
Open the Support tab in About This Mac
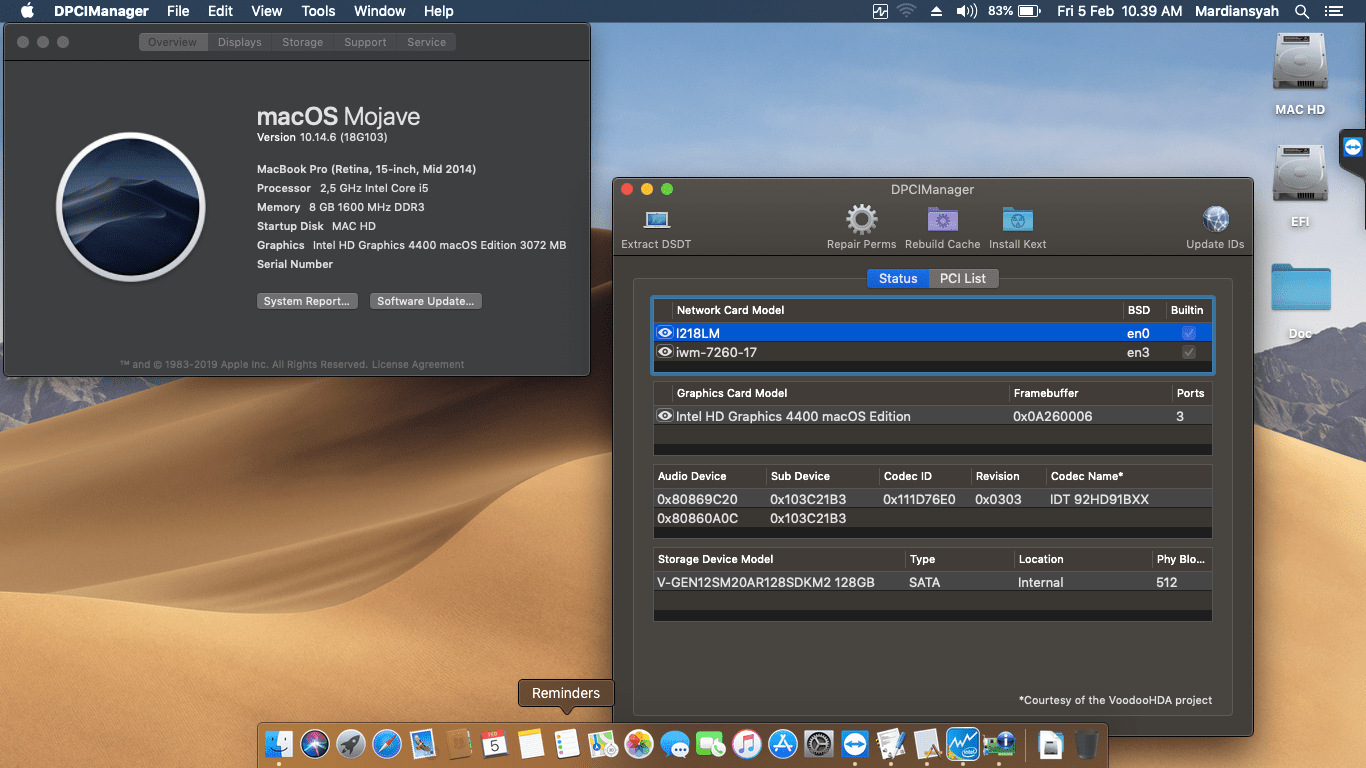point(365,42)
